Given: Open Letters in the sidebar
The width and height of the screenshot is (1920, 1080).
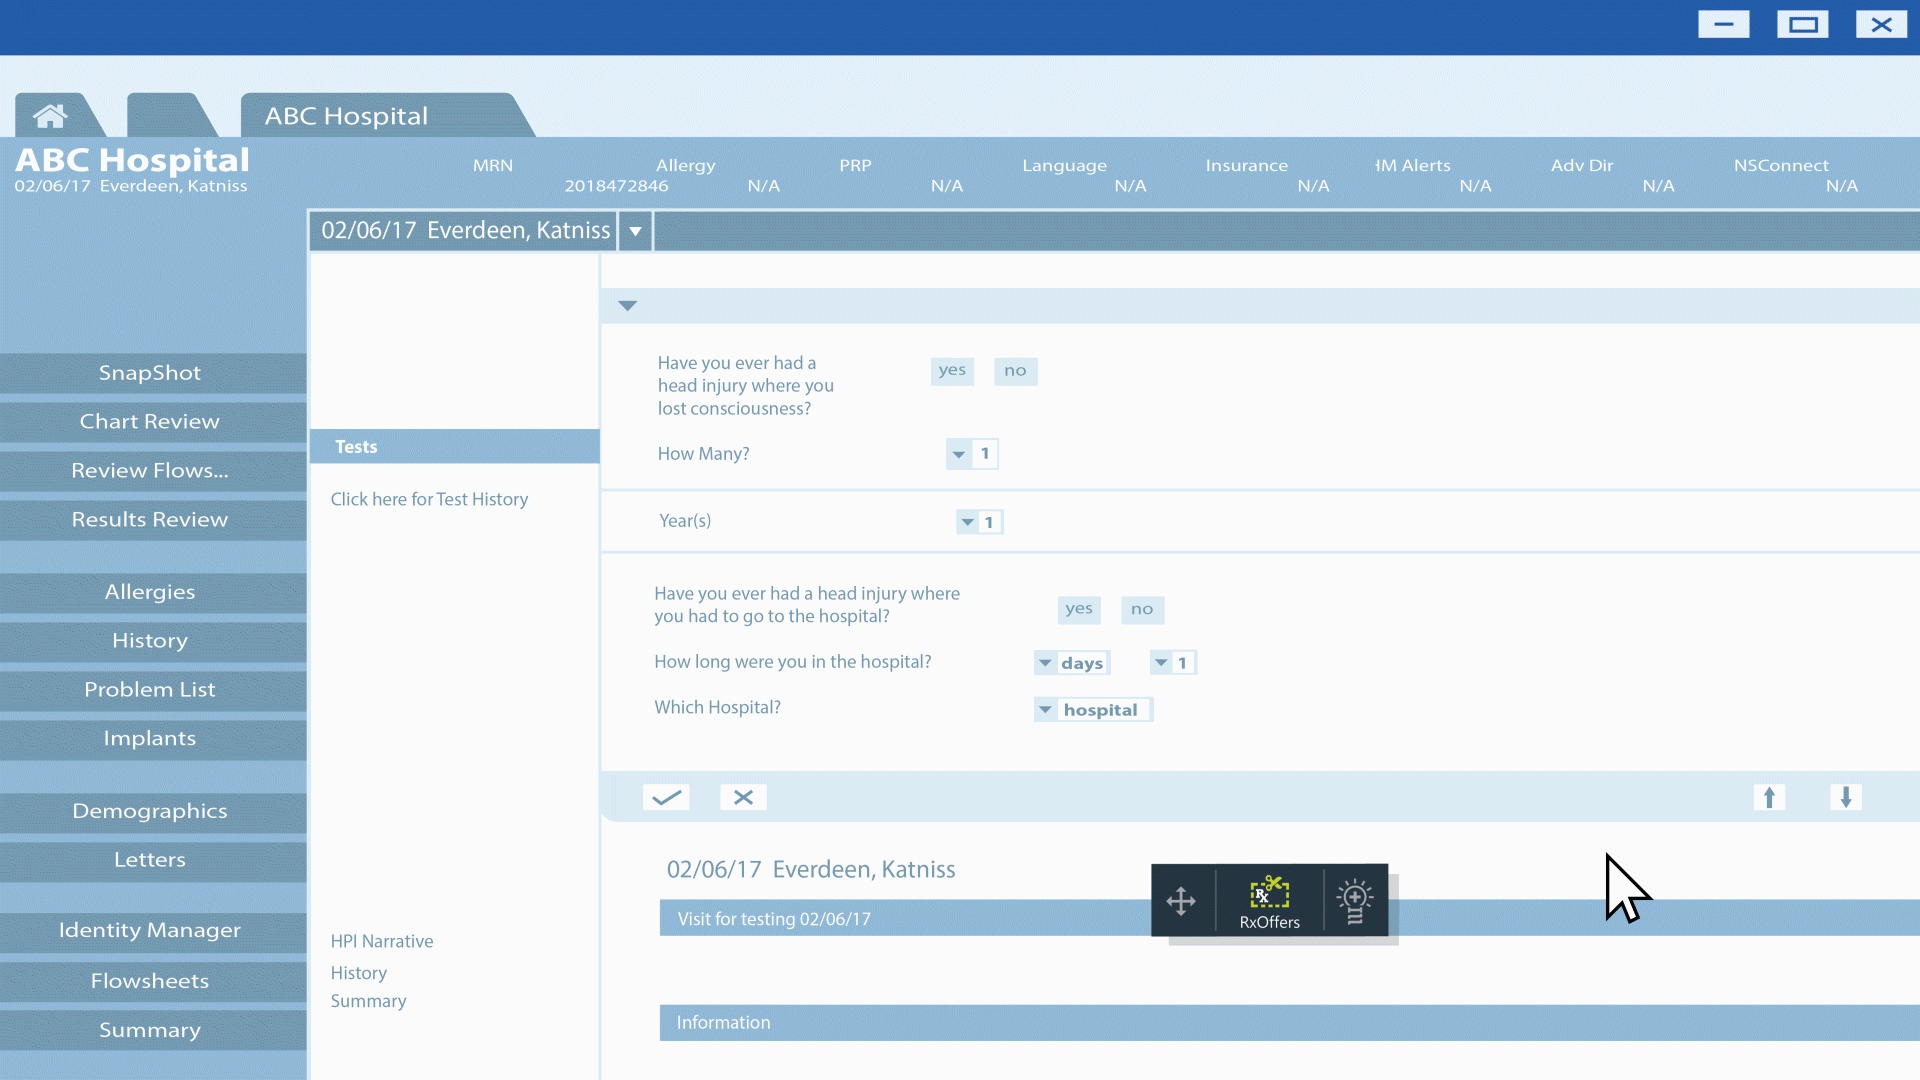Looking at the screenshot, I should click(152, 860).
